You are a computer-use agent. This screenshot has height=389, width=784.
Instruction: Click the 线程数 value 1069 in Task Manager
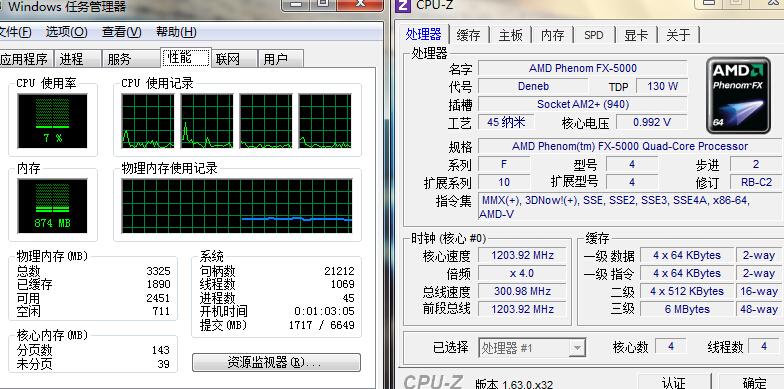tap(342, 284)
